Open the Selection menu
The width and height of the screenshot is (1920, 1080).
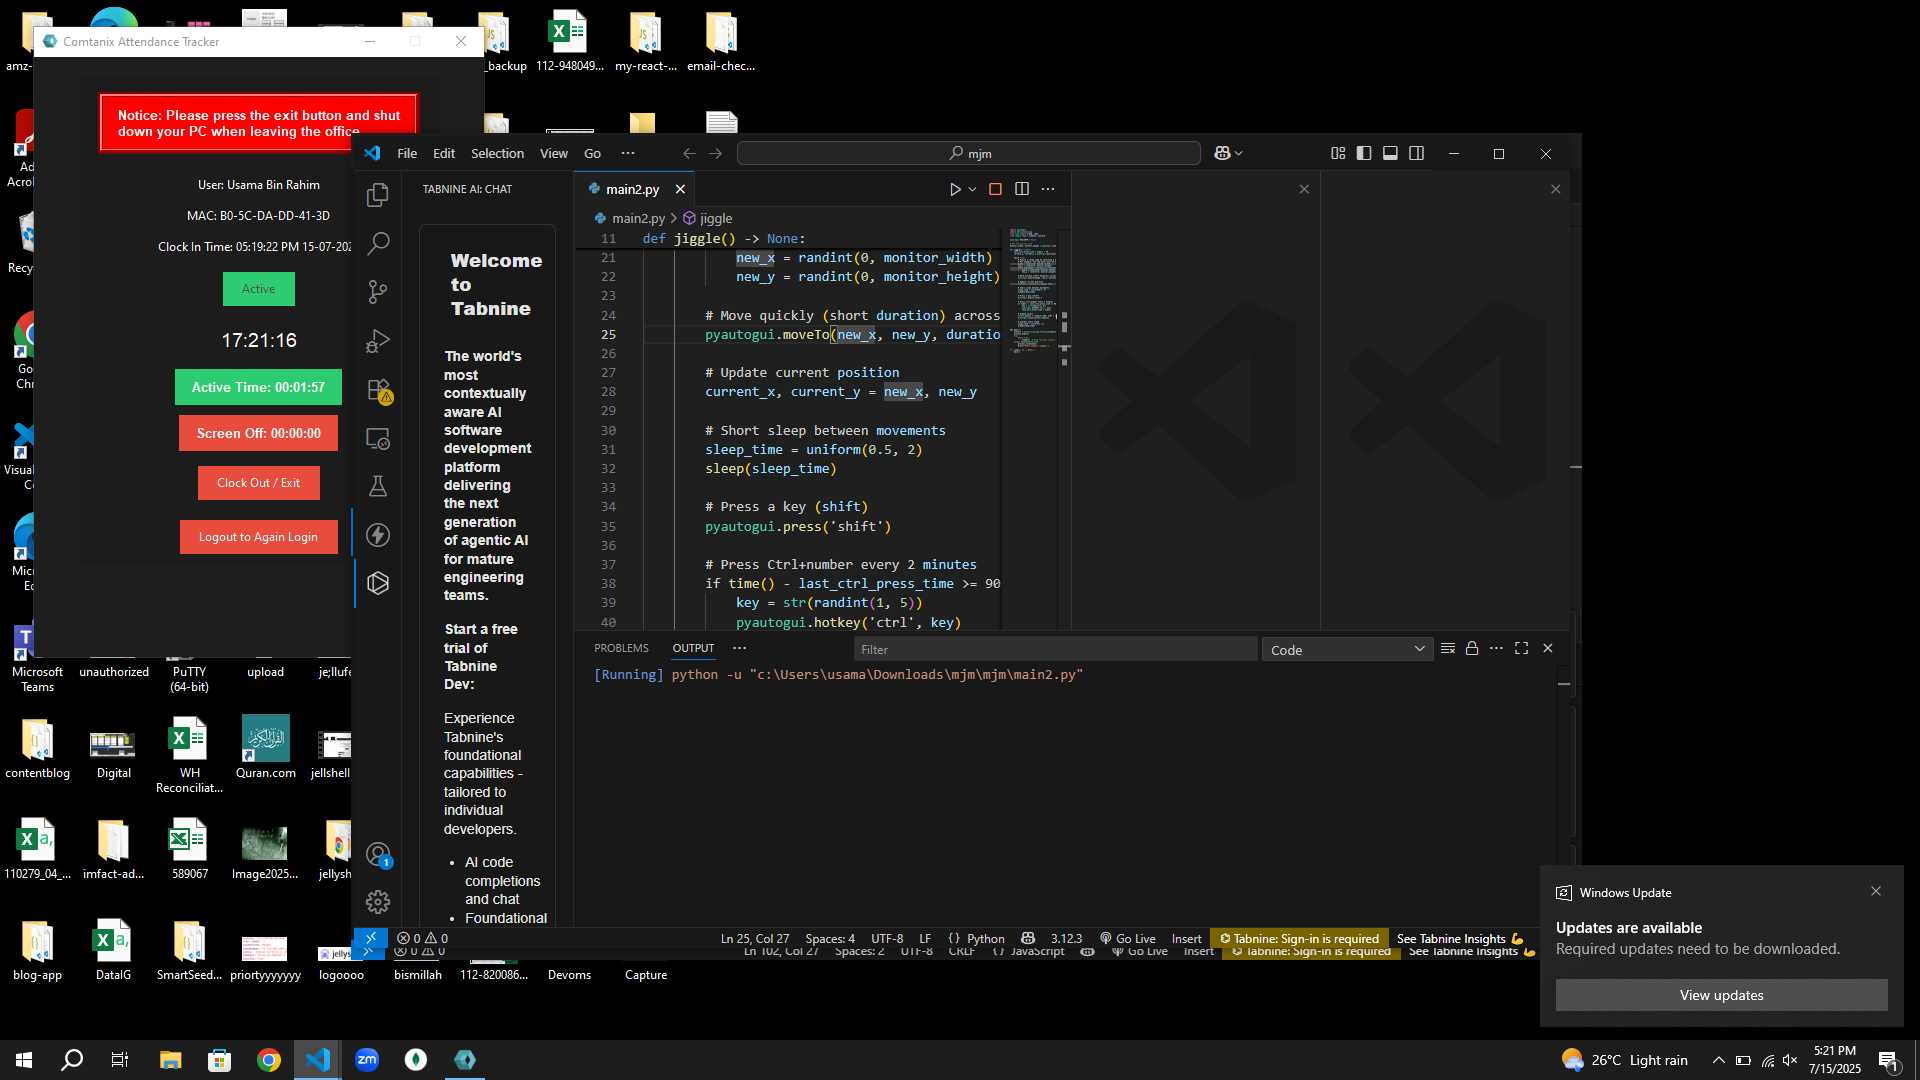[x=497, y=153]
